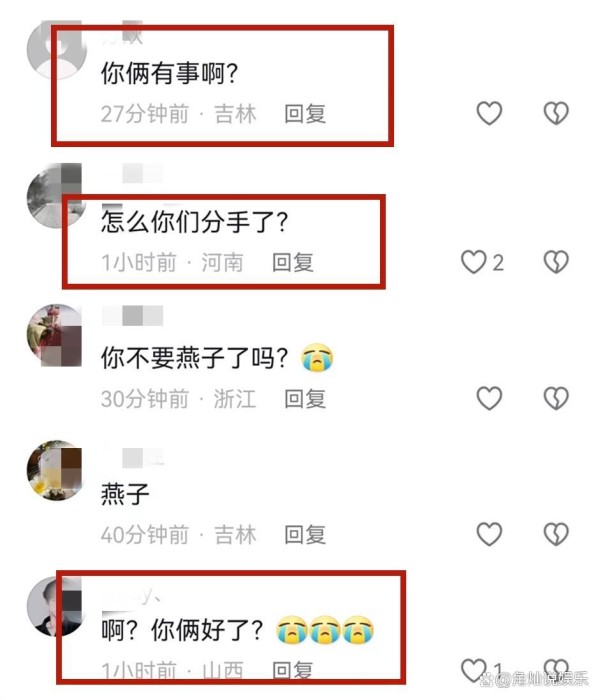600x700 pixels.
Task: Reply to the 27分钟前 吉林 comment
Action: (305, 113)
